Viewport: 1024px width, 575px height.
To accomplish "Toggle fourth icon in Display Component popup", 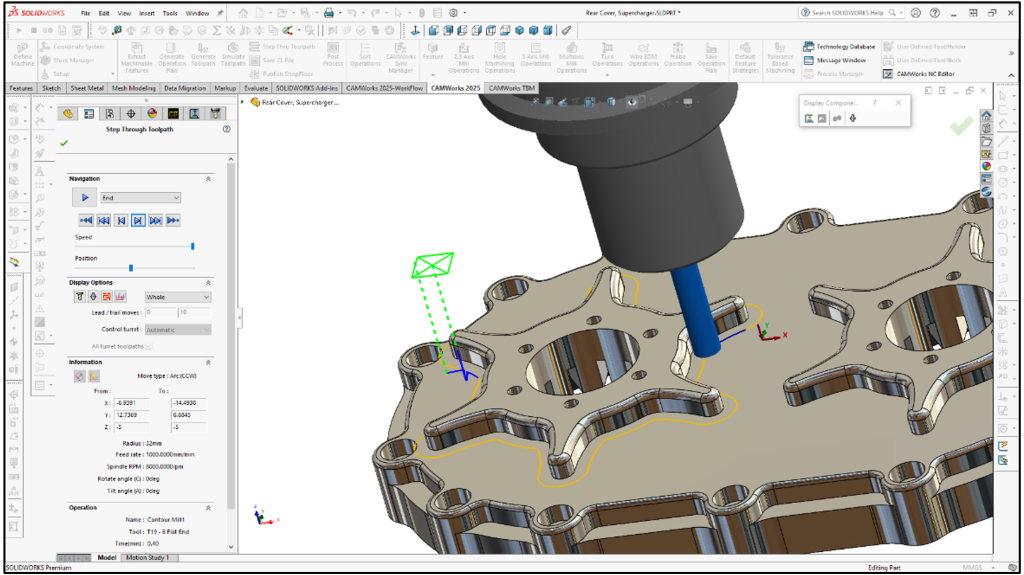I will tap(852, 118).
